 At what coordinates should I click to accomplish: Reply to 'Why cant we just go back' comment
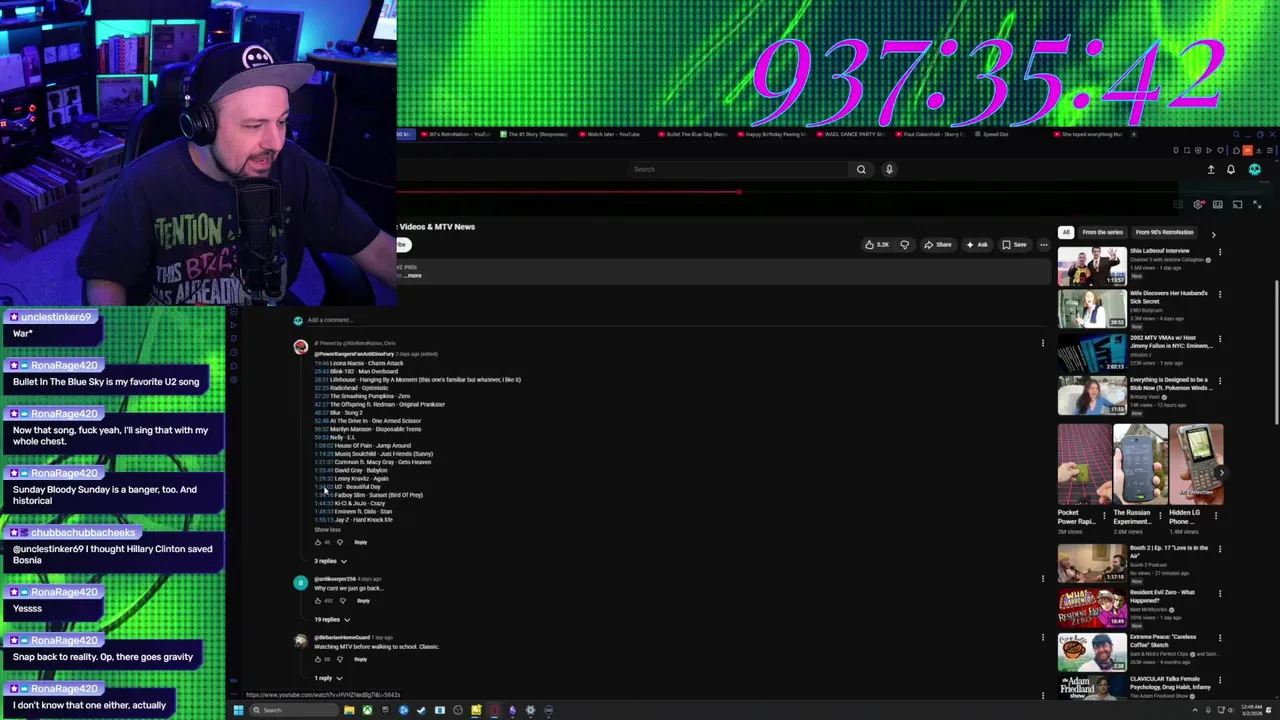363,600
